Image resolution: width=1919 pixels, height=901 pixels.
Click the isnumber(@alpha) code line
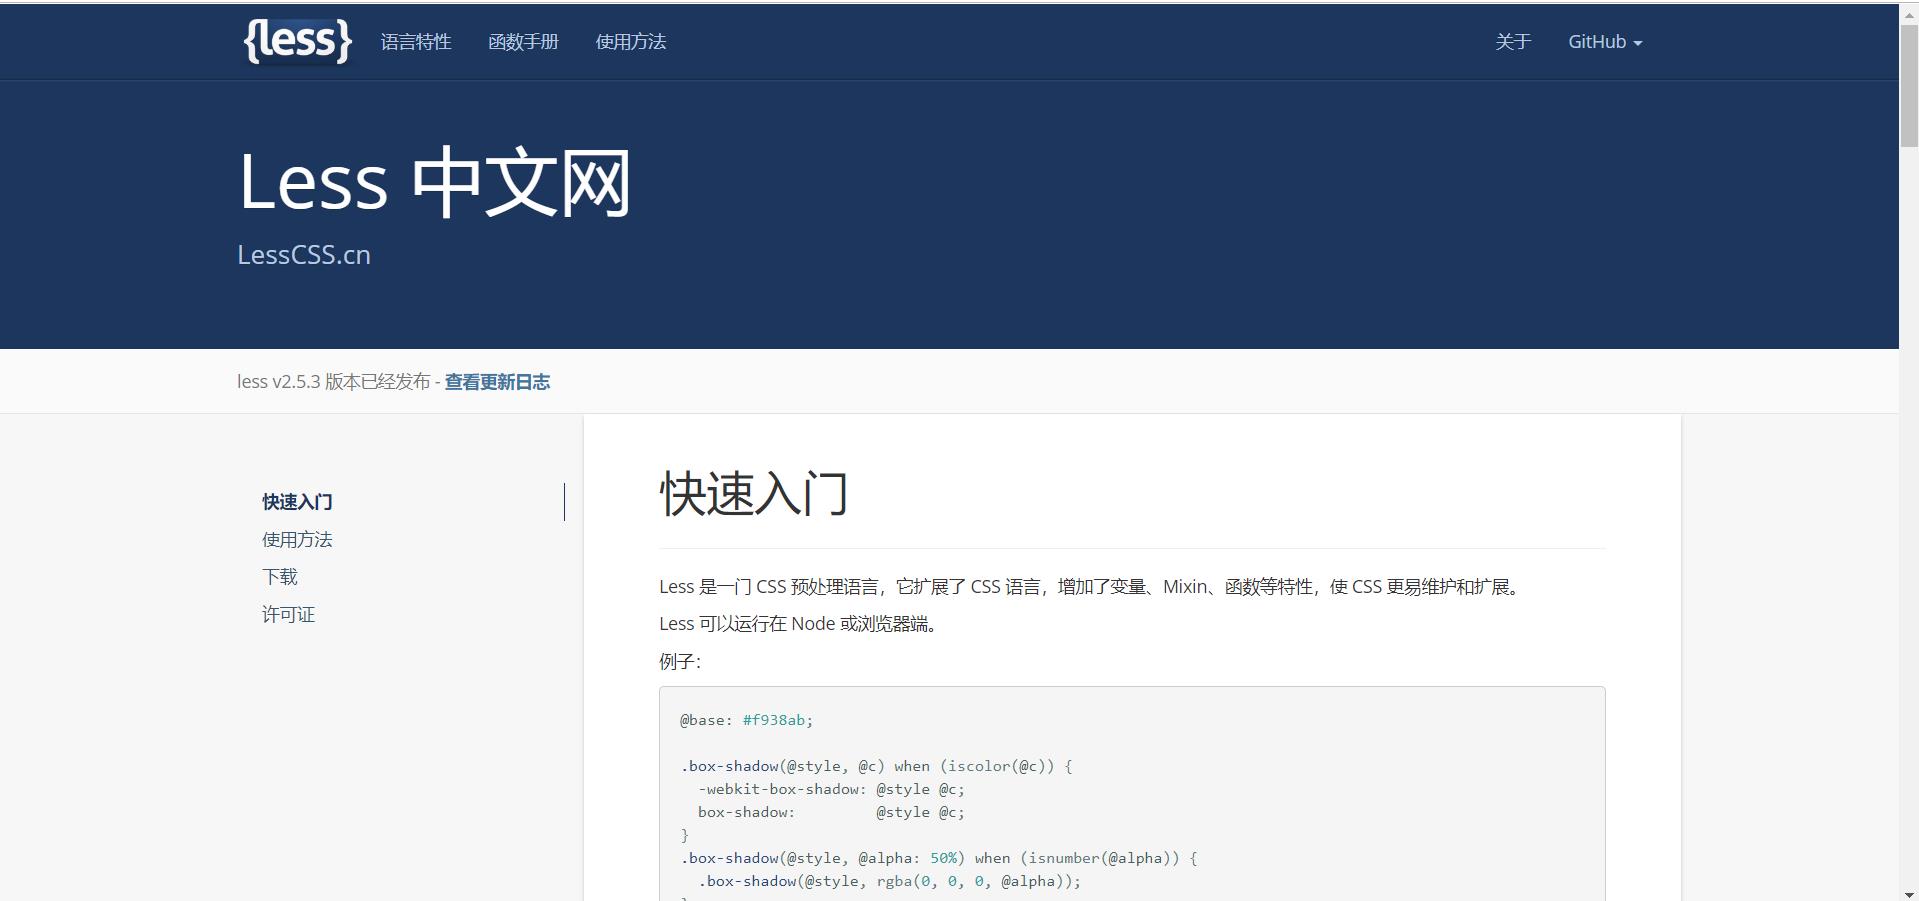click(x=939, y=858)
